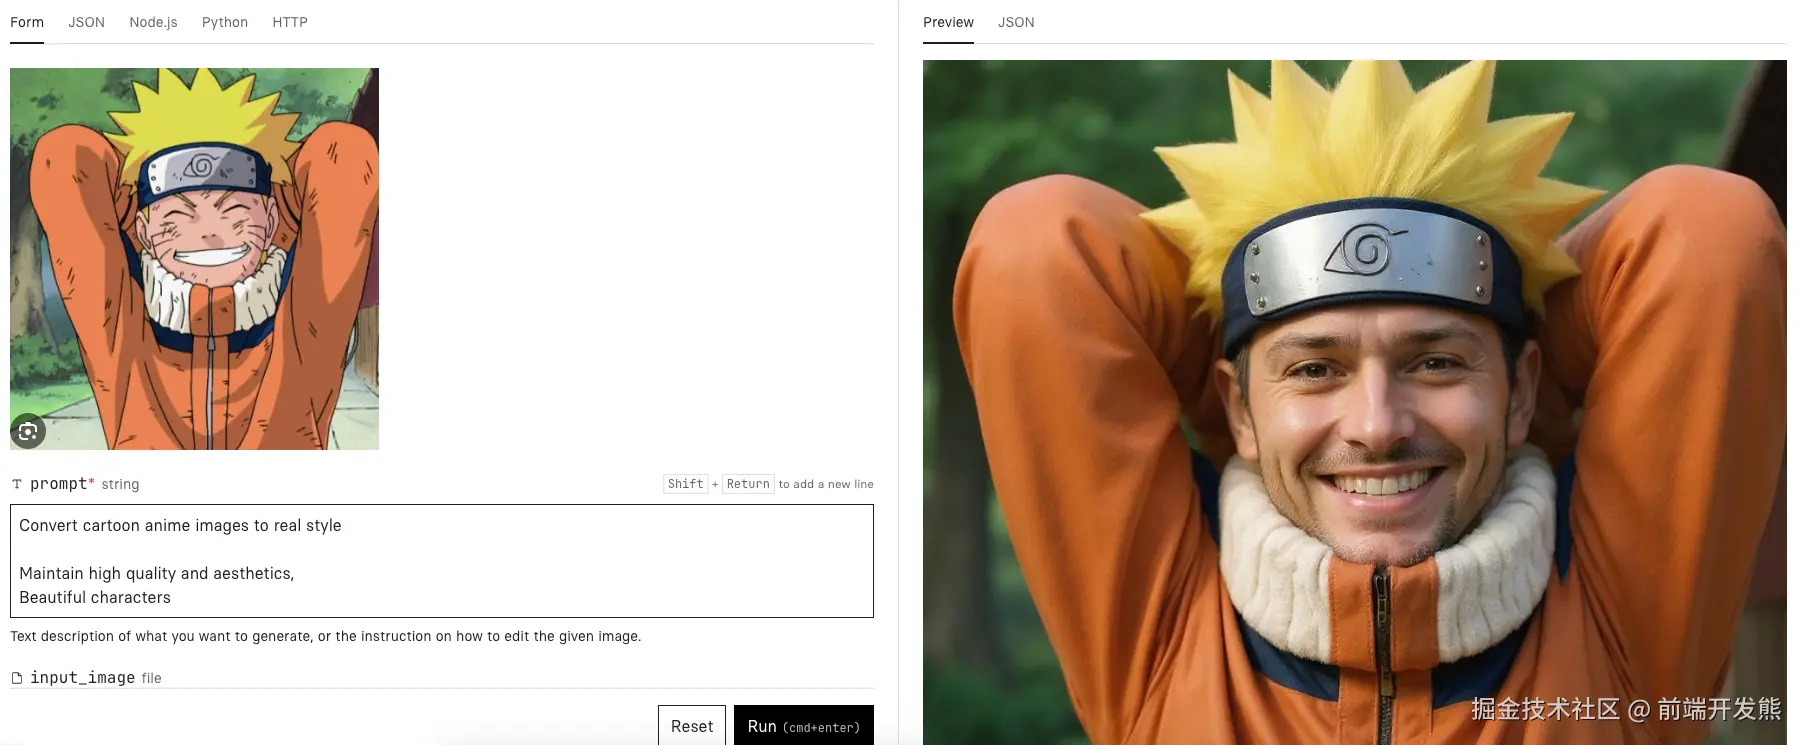Click the prompt field label
Screen dimensions: 1804x745
(x=61, y=484)
